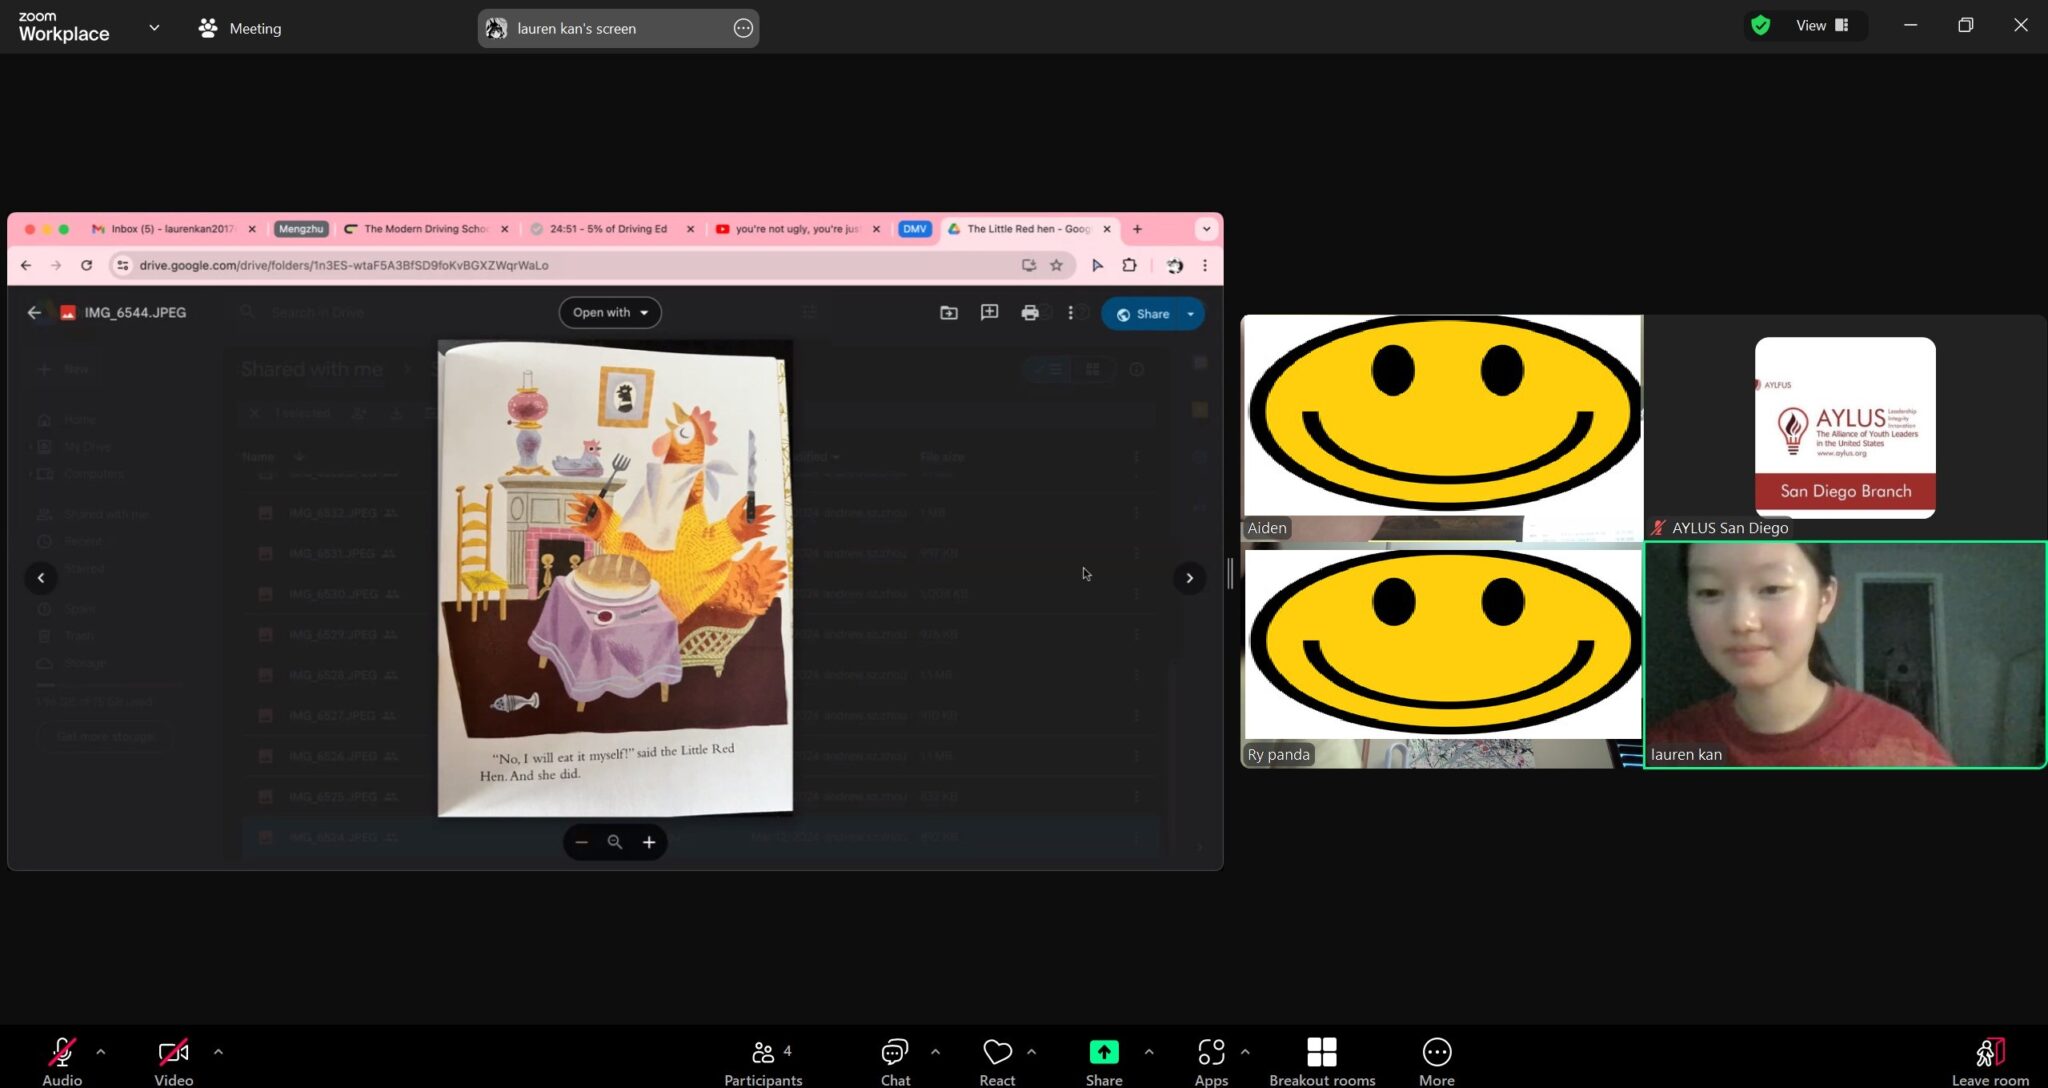Expand apps options arrow next to Apps
This screenshot has height=1088, width=2048.
pos(1245,1051)
